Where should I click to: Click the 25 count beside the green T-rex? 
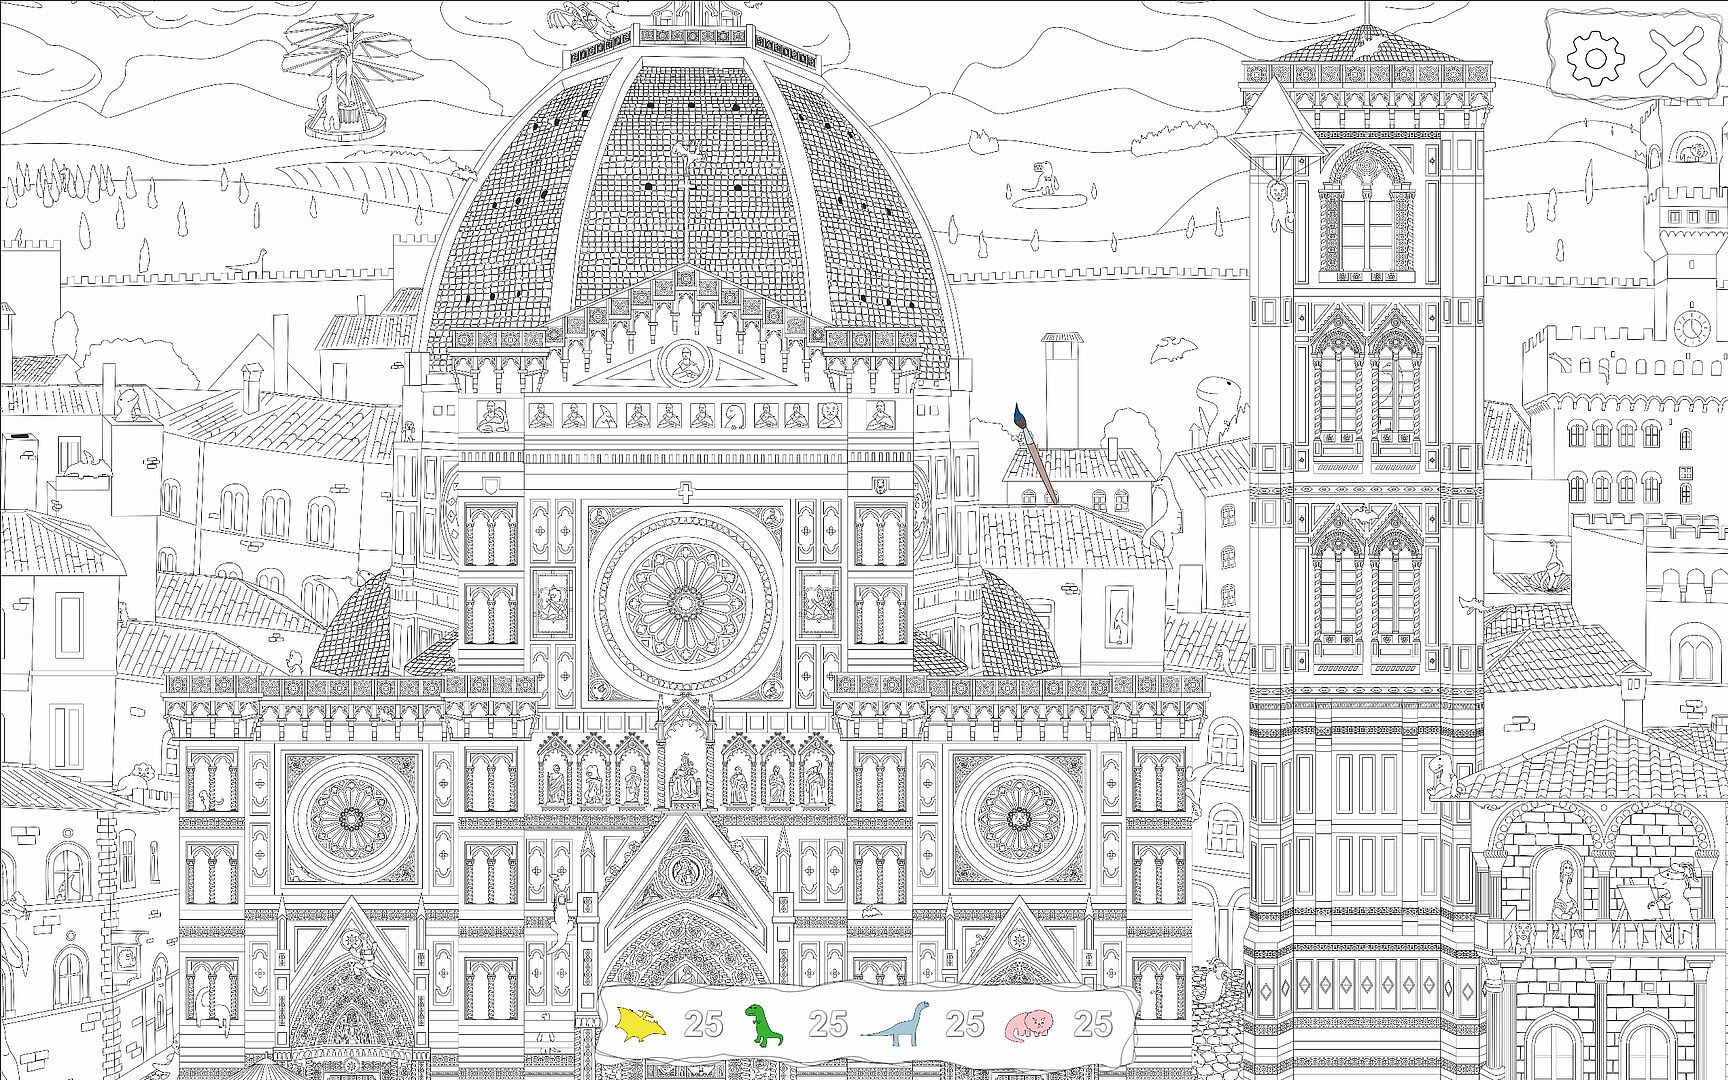(828, 1024)
